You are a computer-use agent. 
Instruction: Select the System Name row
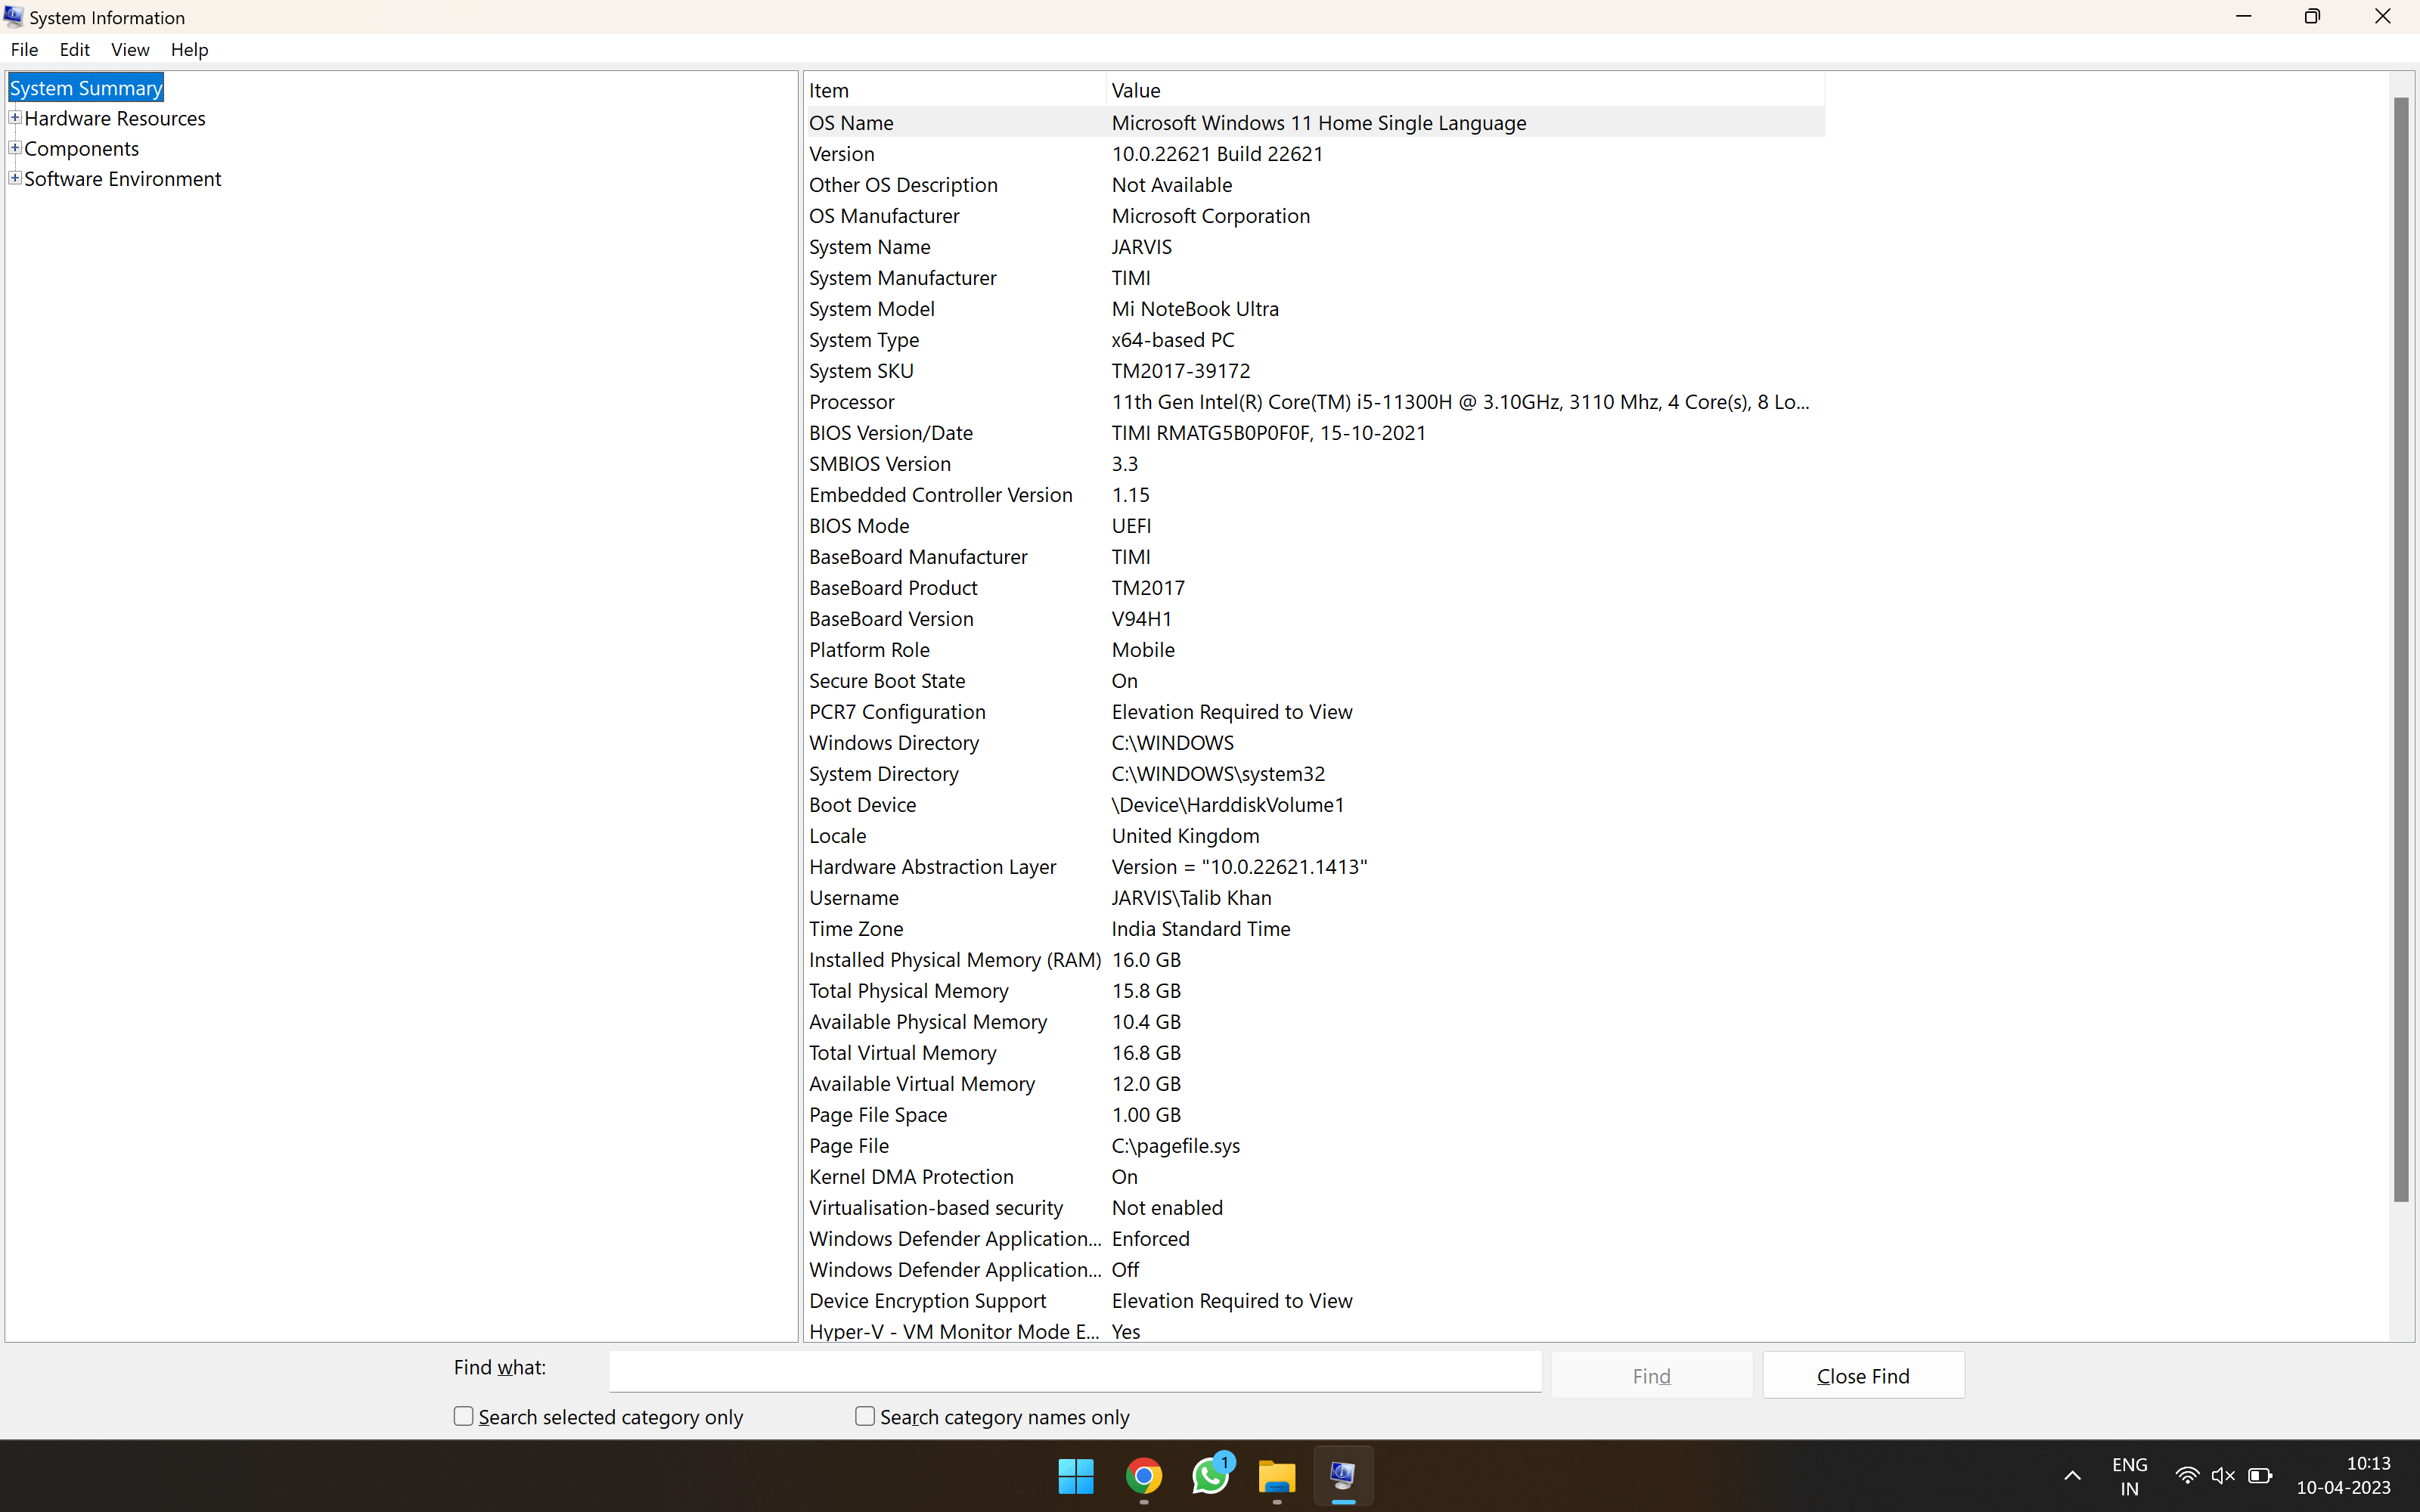(x=1315, y=246)
